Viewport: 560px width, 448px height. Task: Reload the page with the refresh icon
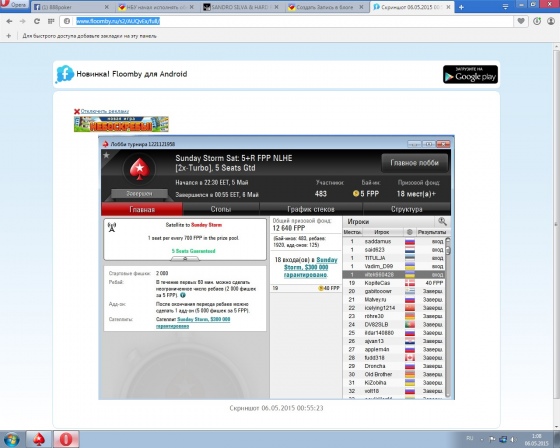[36, 21]
